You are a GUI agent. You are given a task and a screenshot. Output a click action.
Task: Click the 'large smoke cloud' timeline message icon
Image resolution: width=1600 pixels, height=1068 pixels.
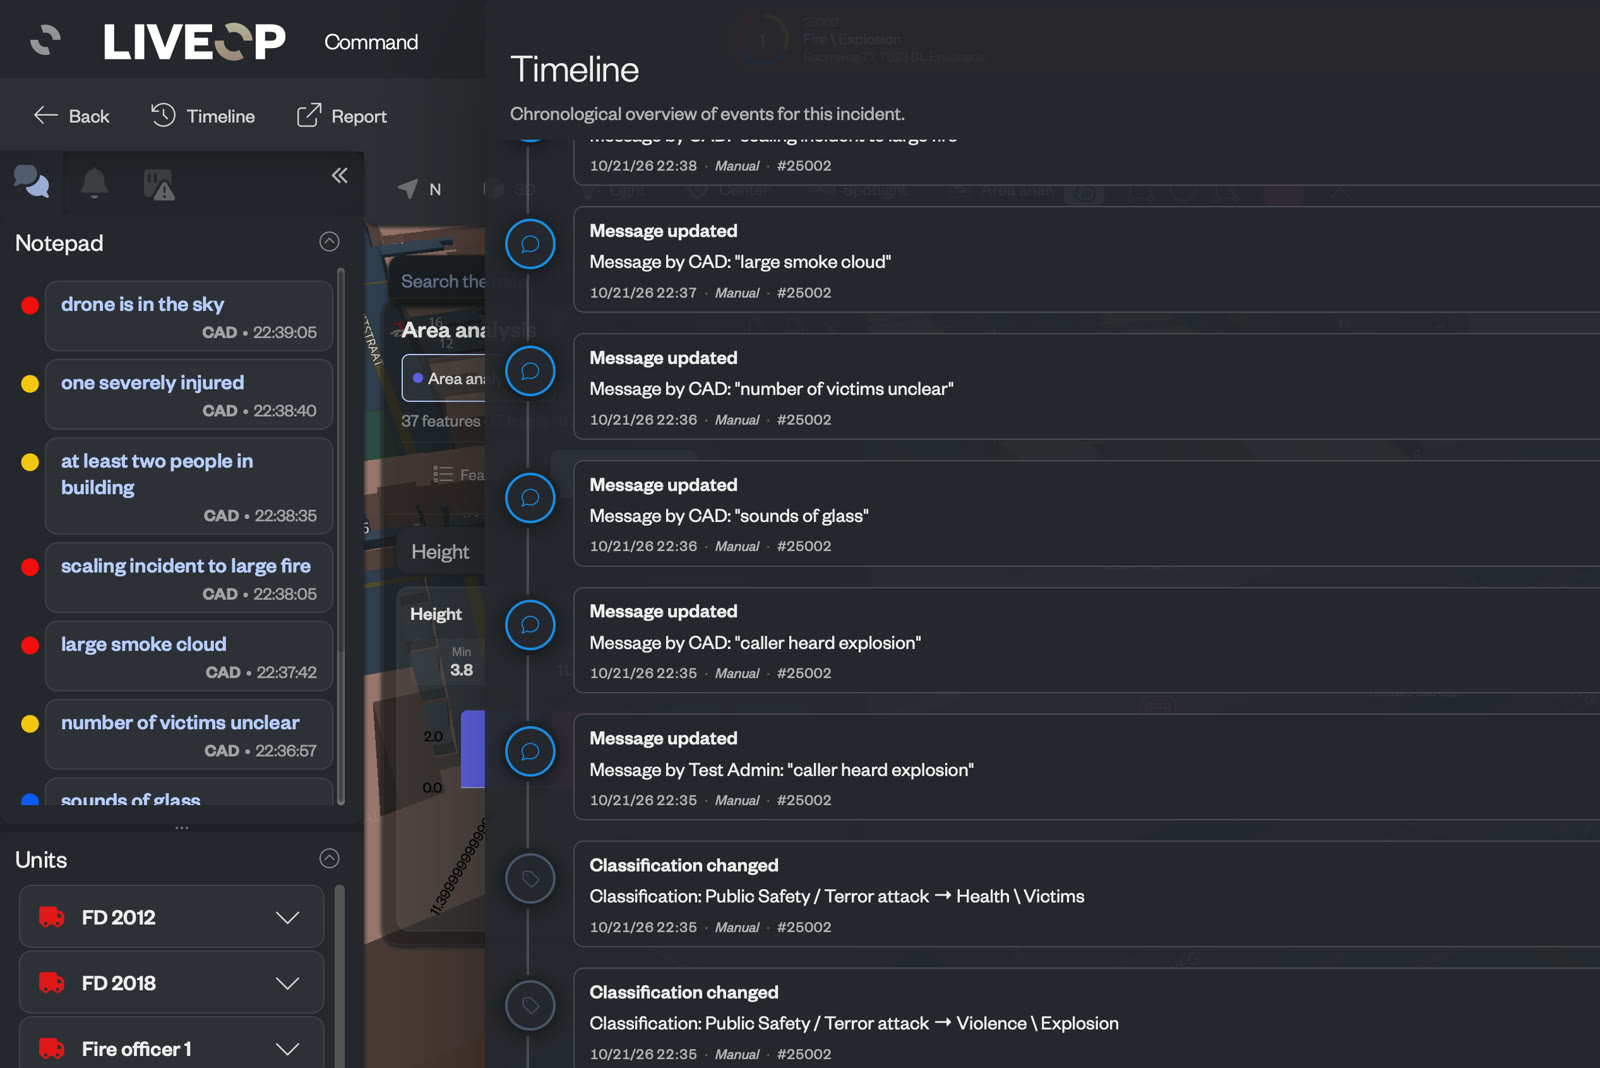pyautogui.click(x=530, y=244)
